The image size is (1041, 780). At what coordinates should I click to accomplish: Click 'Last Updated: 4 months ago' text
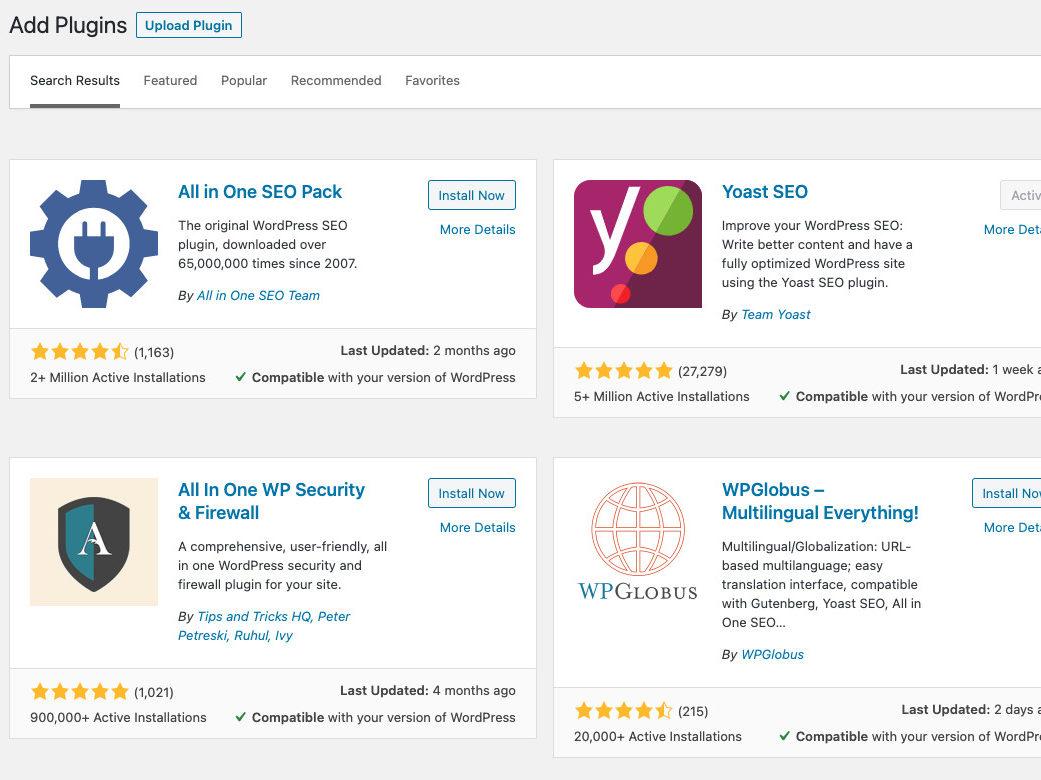tap(428, 690)
